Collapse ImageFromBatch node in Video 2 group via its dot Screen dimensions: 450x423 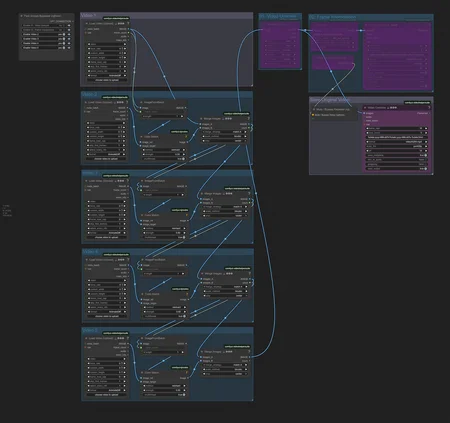pos(141,102)
